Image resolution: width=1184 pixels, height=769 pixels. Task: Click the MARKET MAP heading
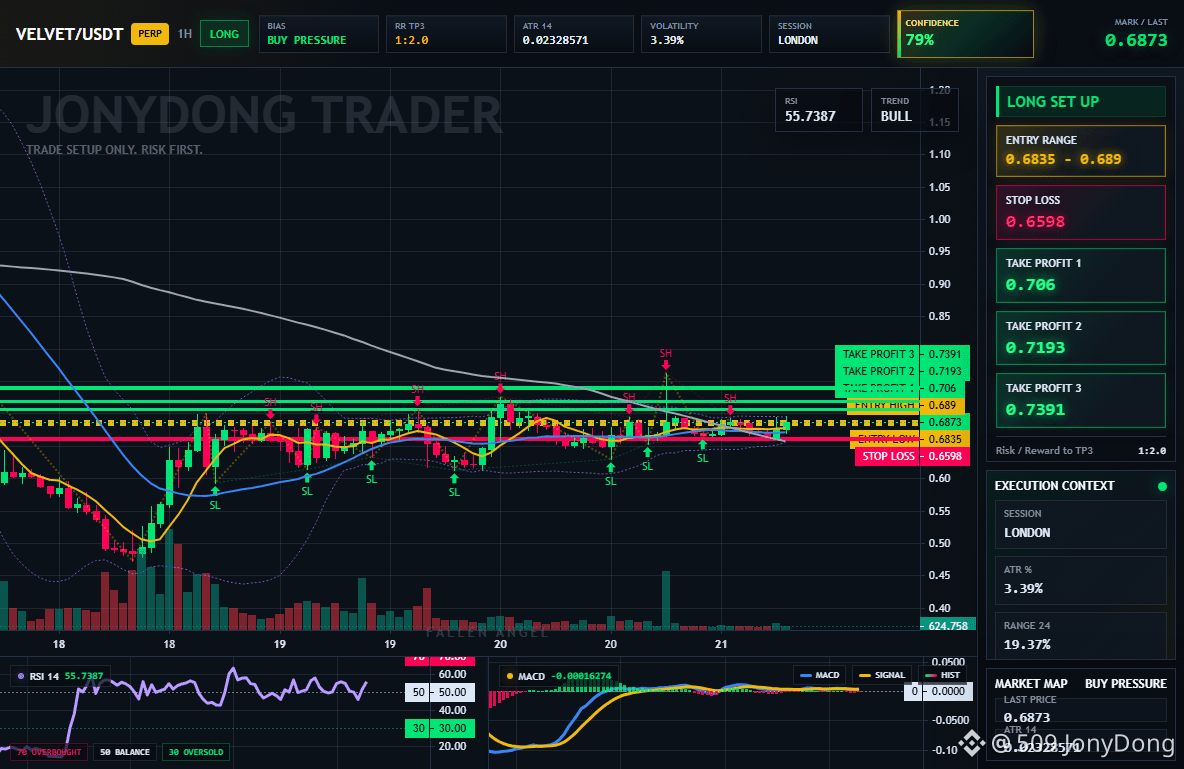coord(1031,684)
